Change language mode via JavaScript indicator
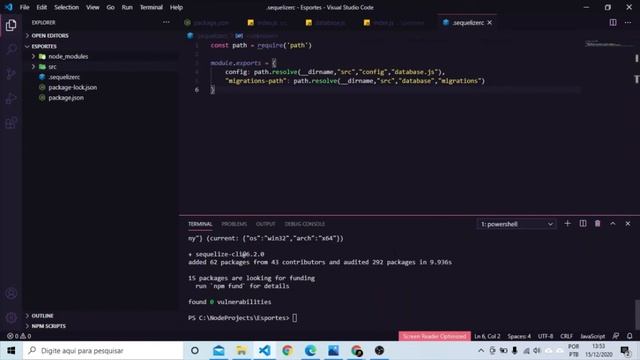 592,336
